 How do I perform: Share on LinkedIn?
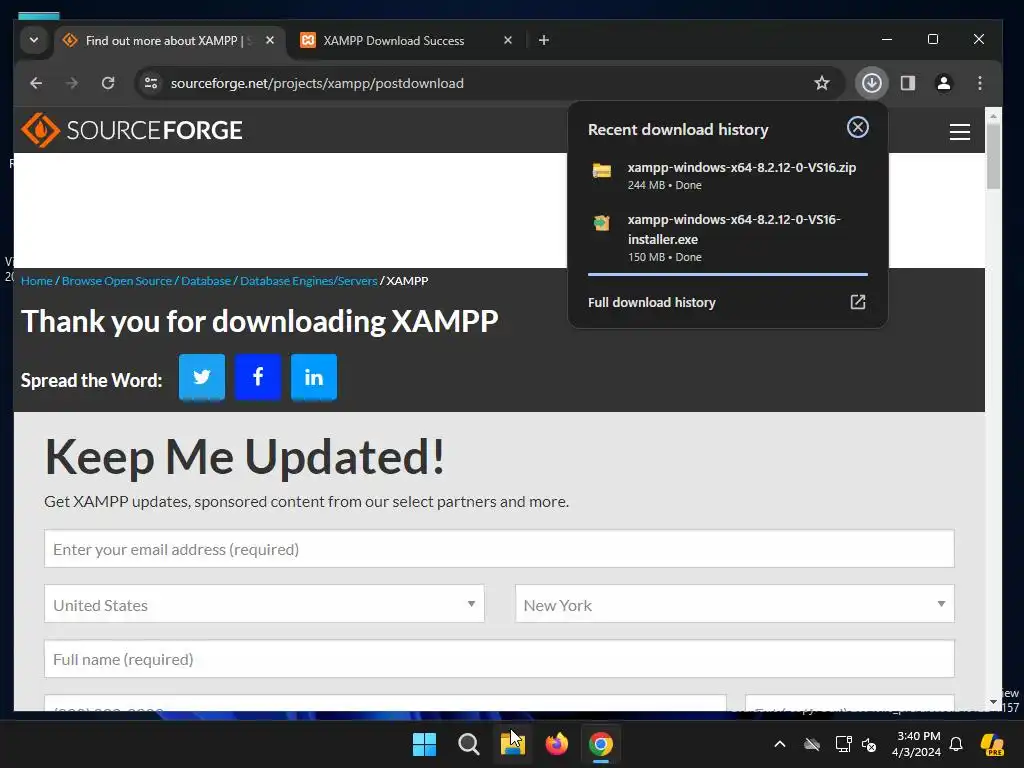314,377
